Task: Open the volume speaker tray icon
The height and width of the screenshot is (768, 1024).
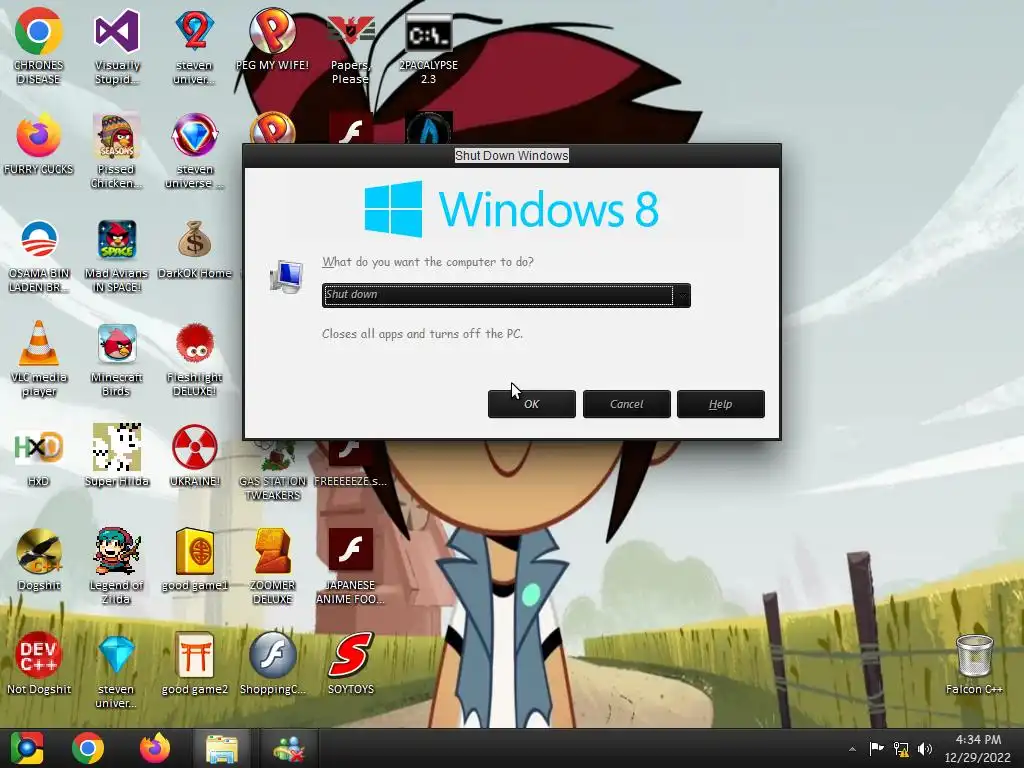Action: [925, 748]
